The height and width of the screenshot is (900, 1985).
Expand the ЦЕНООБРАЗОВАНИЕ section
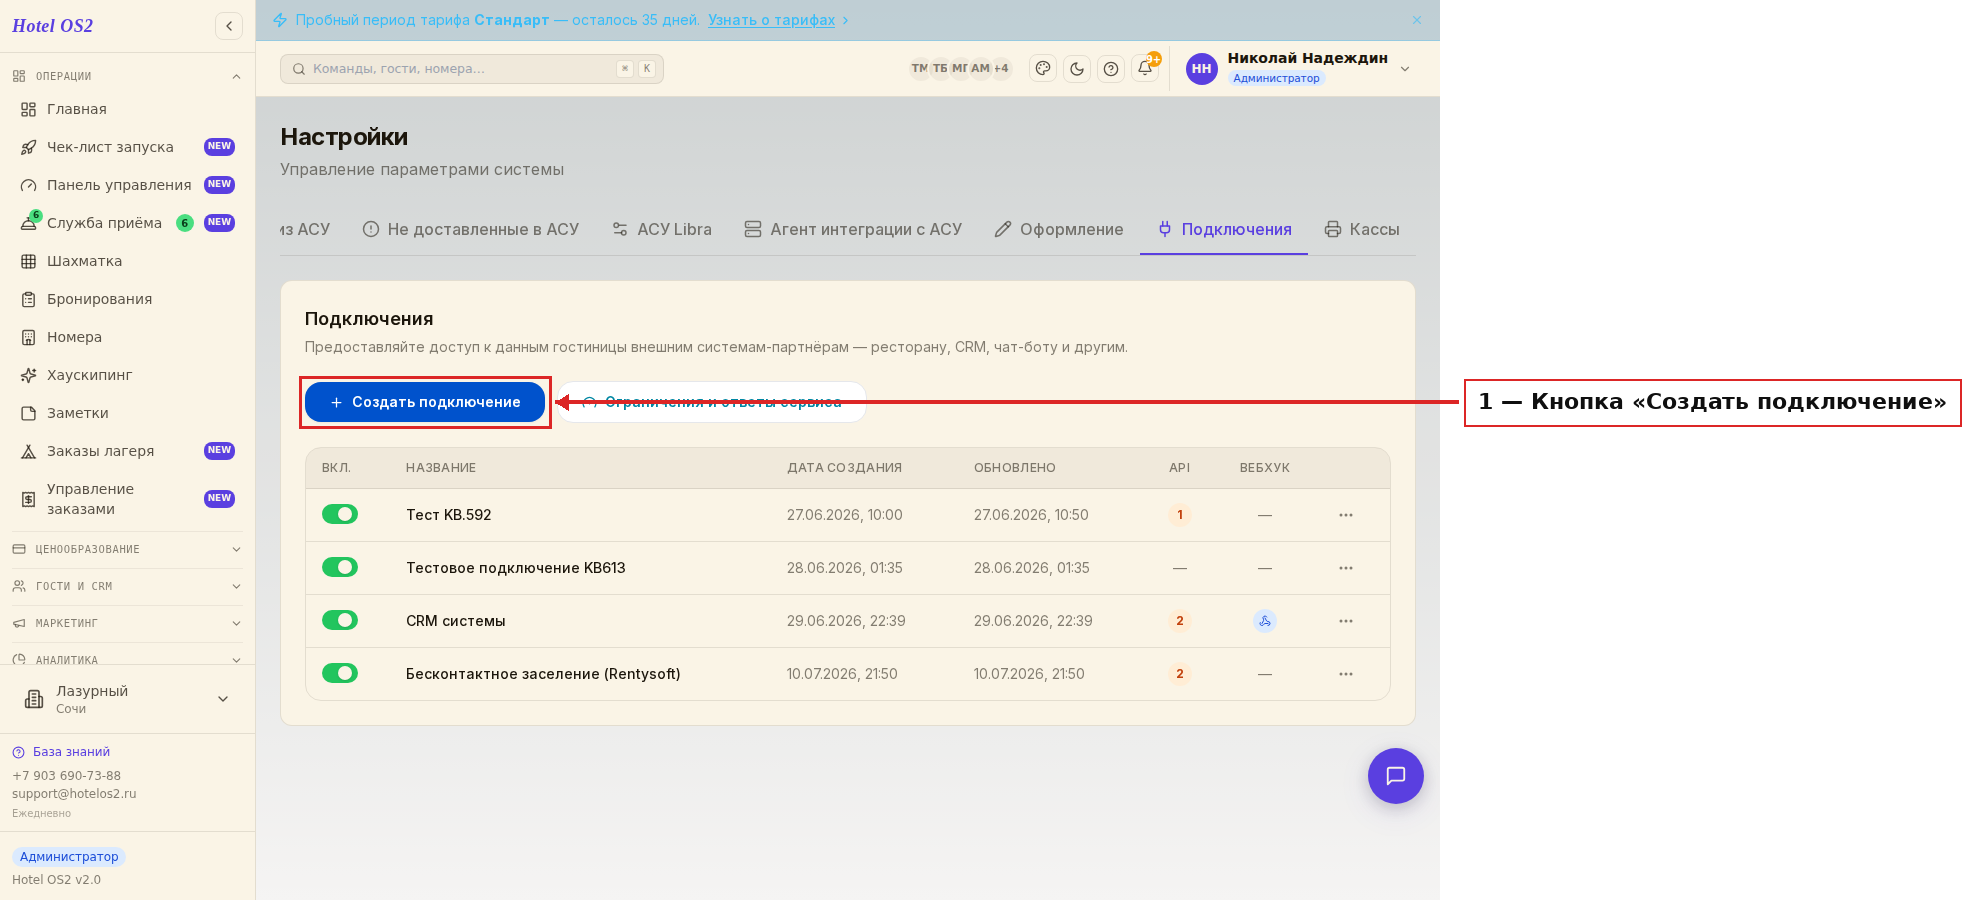tap(127, 549)
